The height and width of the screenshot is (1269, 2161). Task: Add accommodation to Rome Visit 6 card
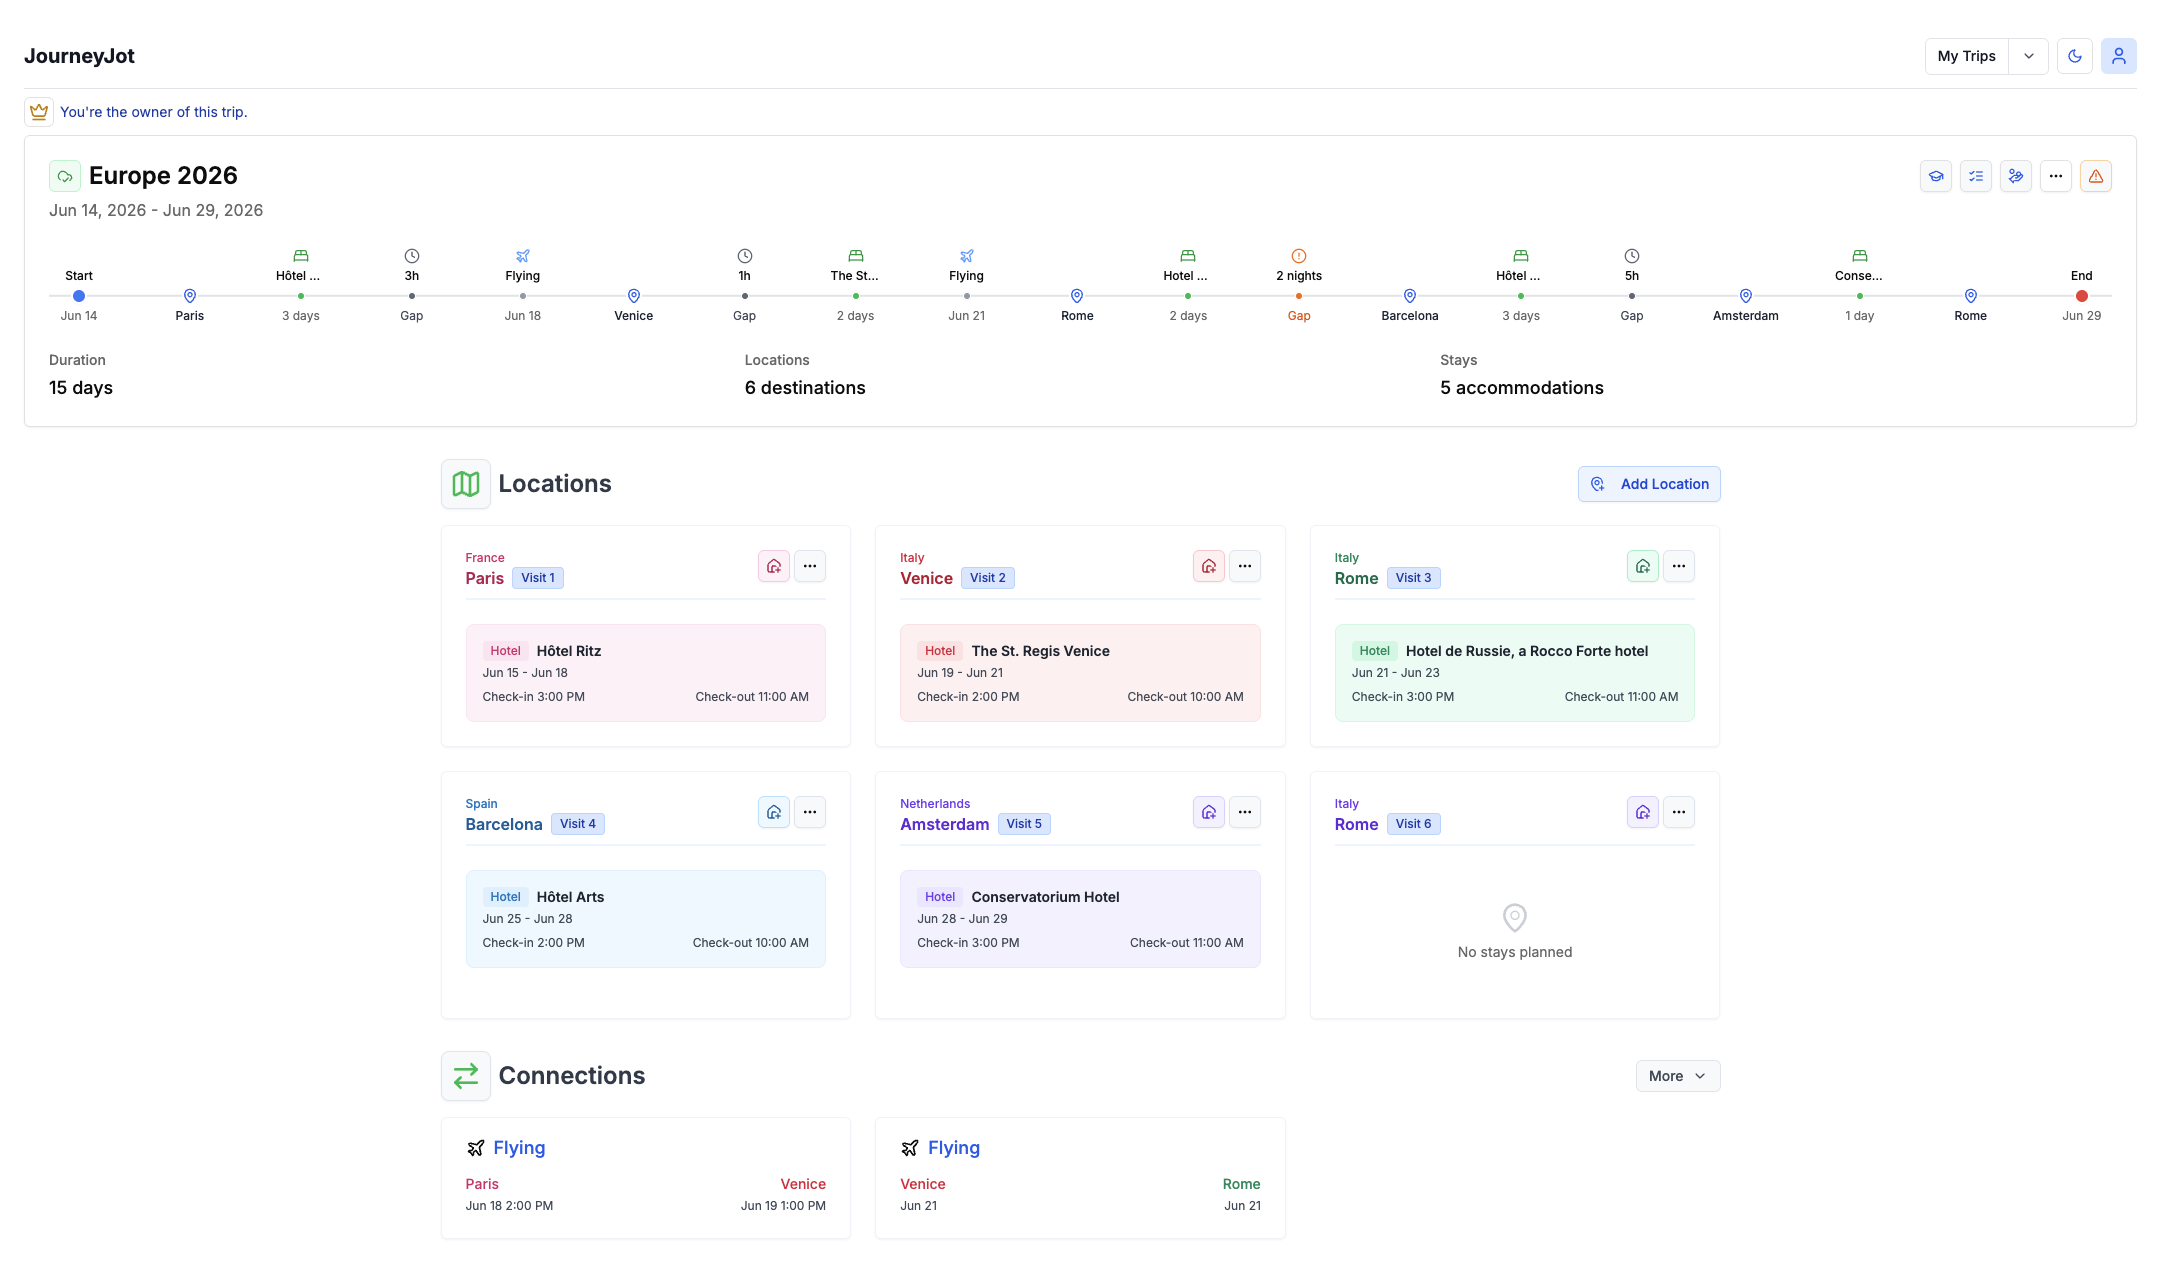coord(1643,812)
